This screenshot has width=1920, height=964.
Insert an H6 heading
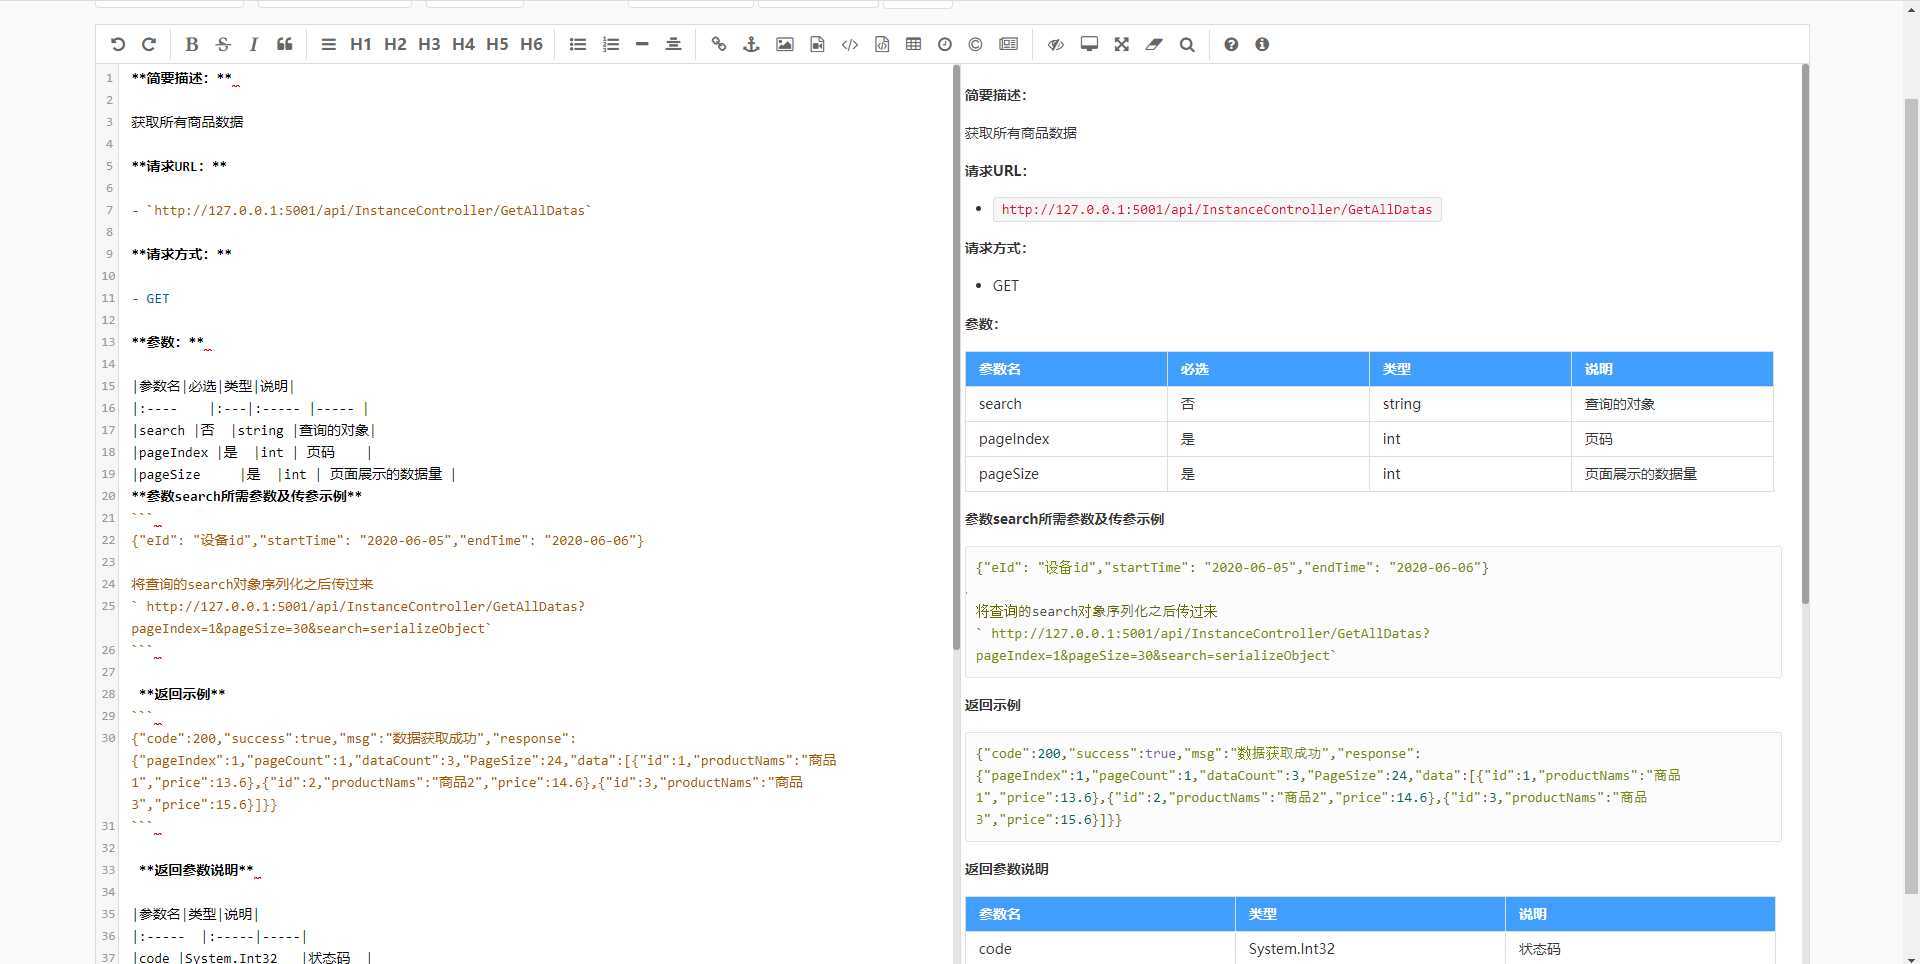point(531,44)
